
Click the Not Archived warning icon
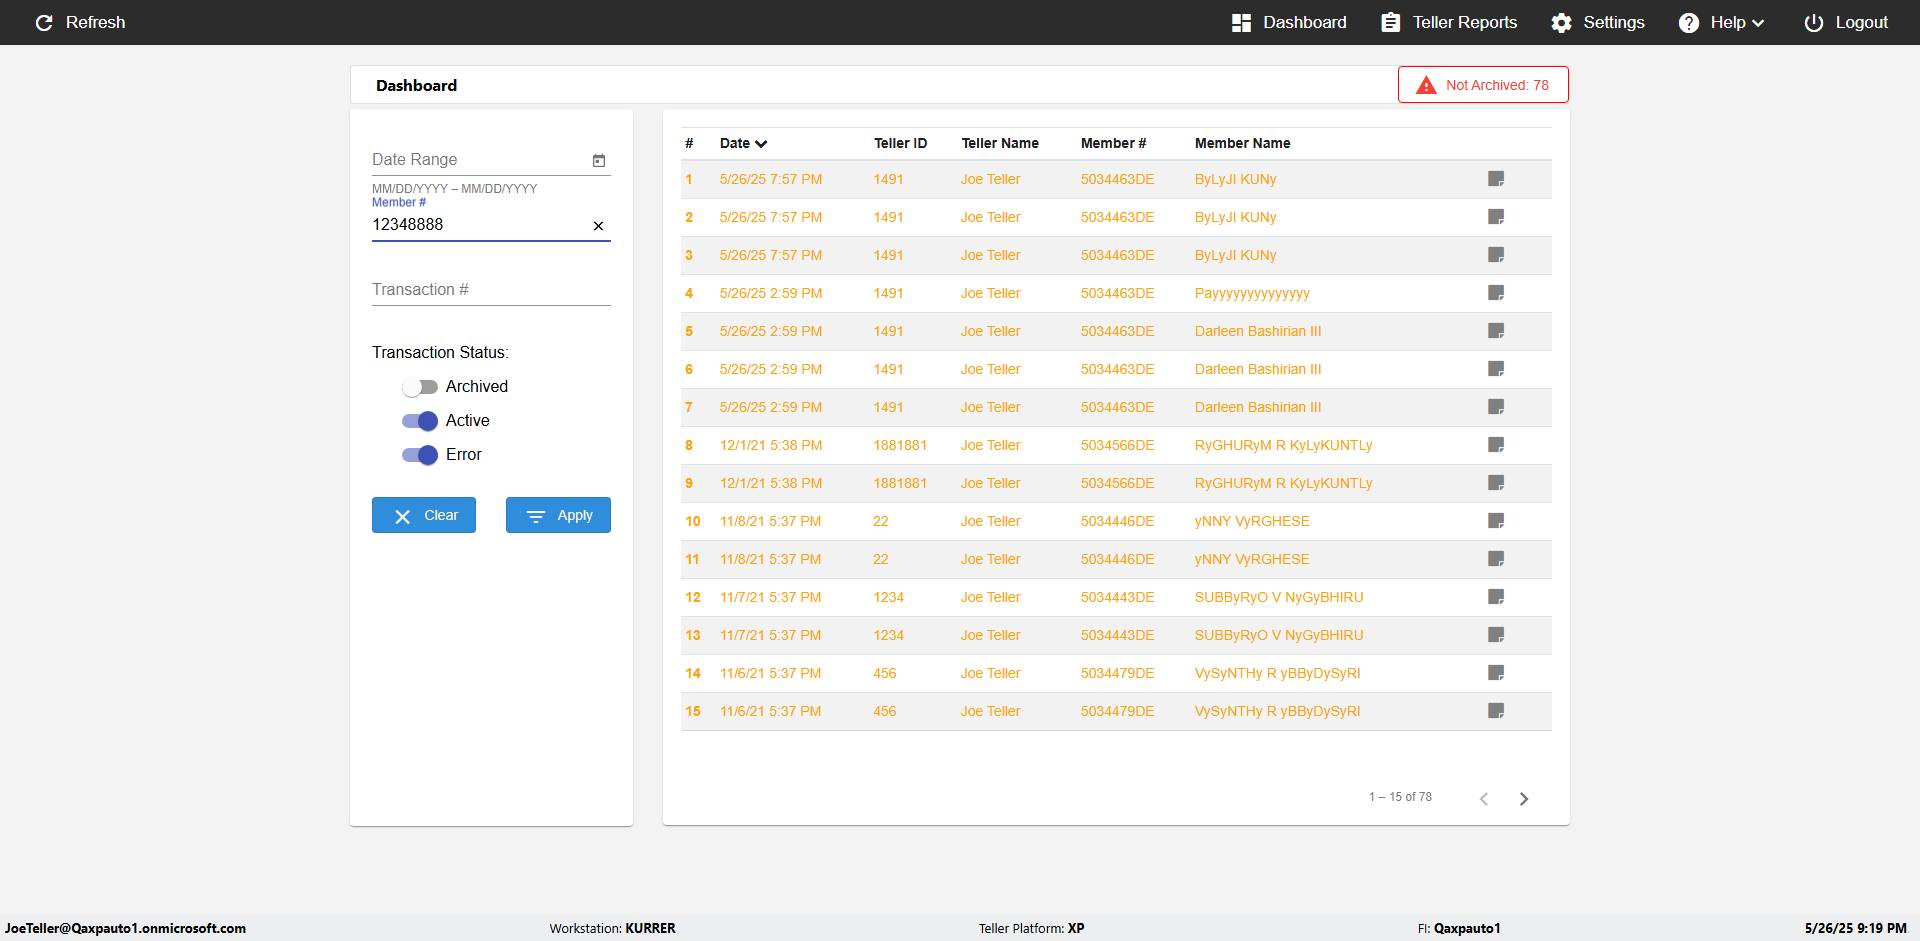point(1427,85)
